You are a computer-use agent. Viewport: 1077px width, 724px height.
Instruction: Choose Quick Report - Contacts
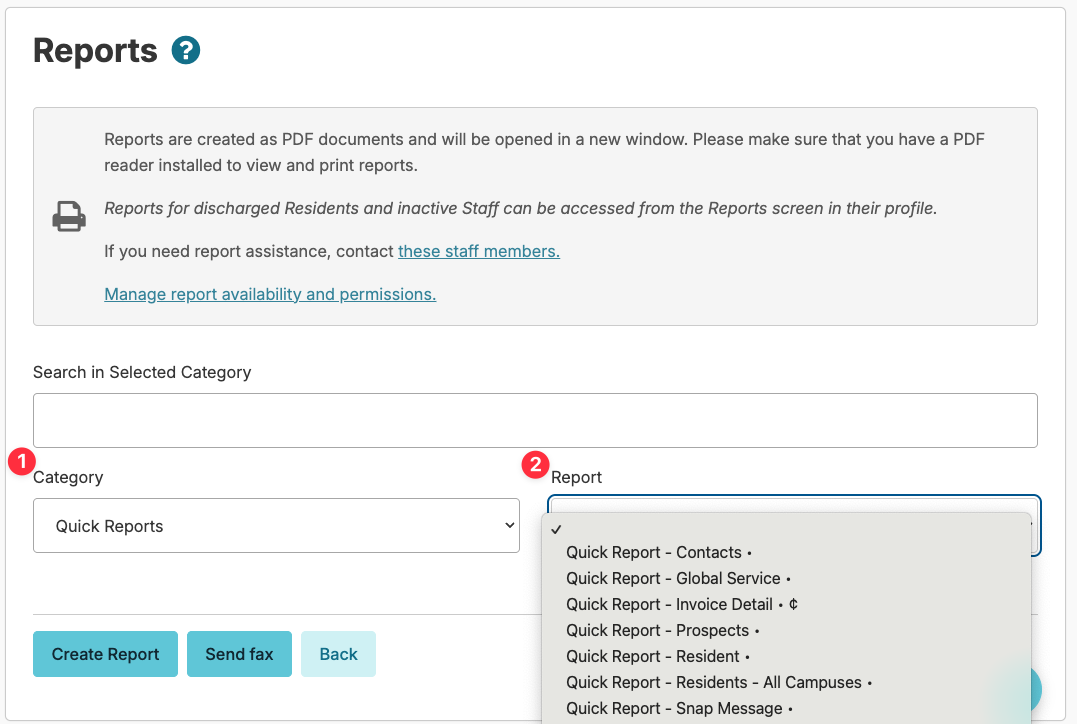786,552
